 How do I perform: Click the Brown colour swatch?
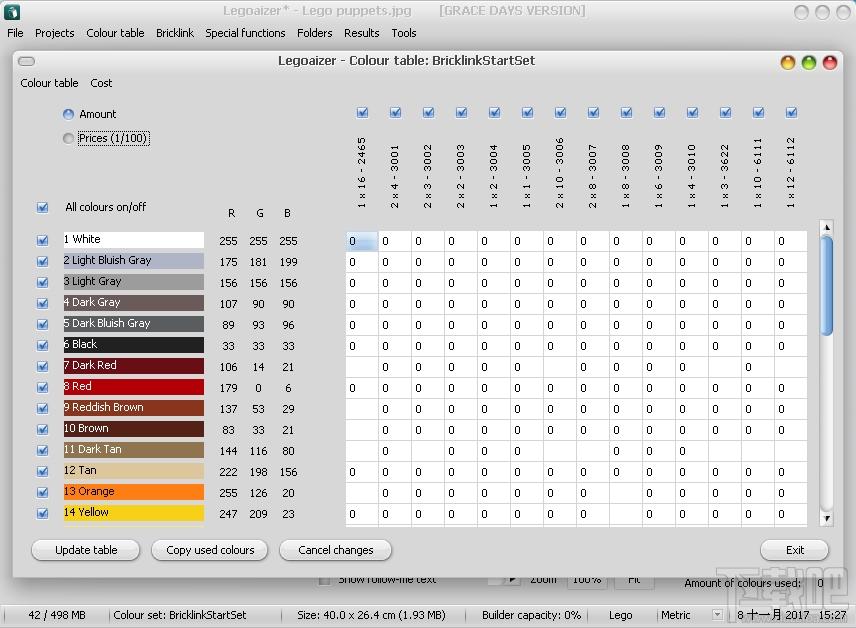(x=134, y=429)
